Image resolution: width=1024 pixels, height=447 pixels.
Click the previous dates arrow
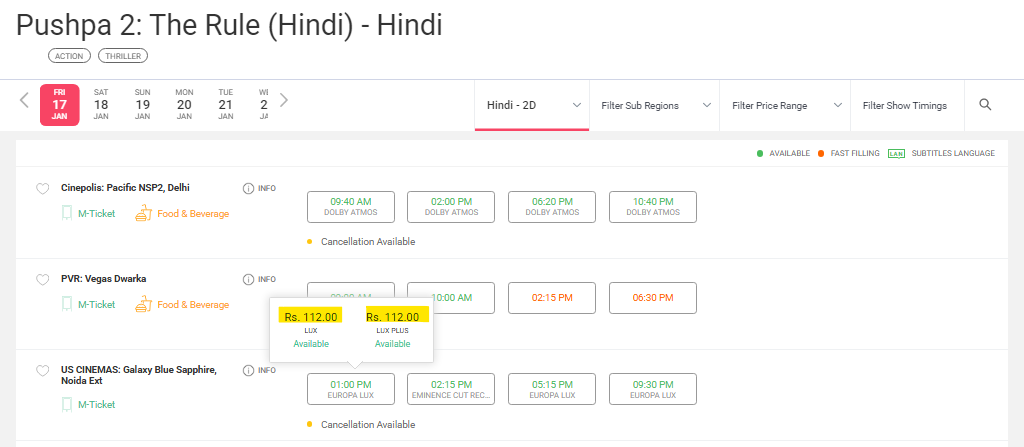[25, 100]
